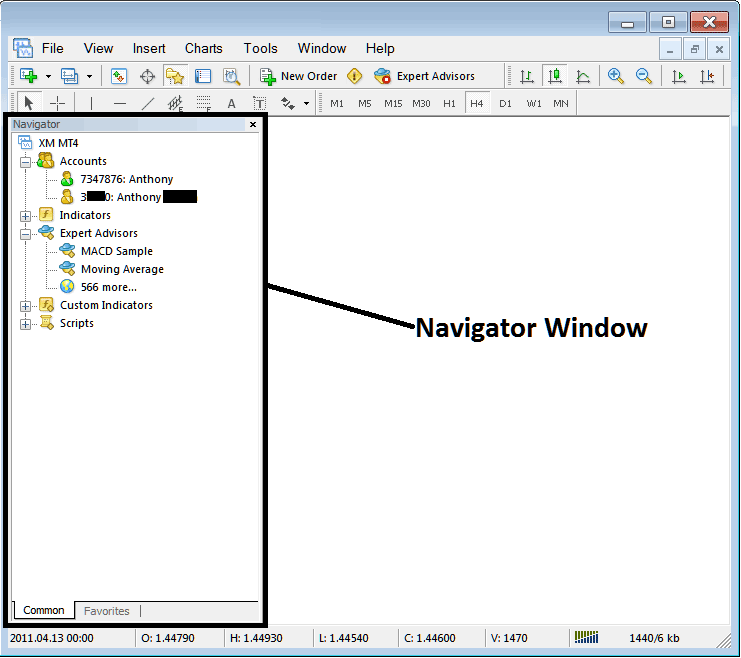Select the Text label tool
The width and height of the screenshot is (741, 658).
tap(231, 103)
